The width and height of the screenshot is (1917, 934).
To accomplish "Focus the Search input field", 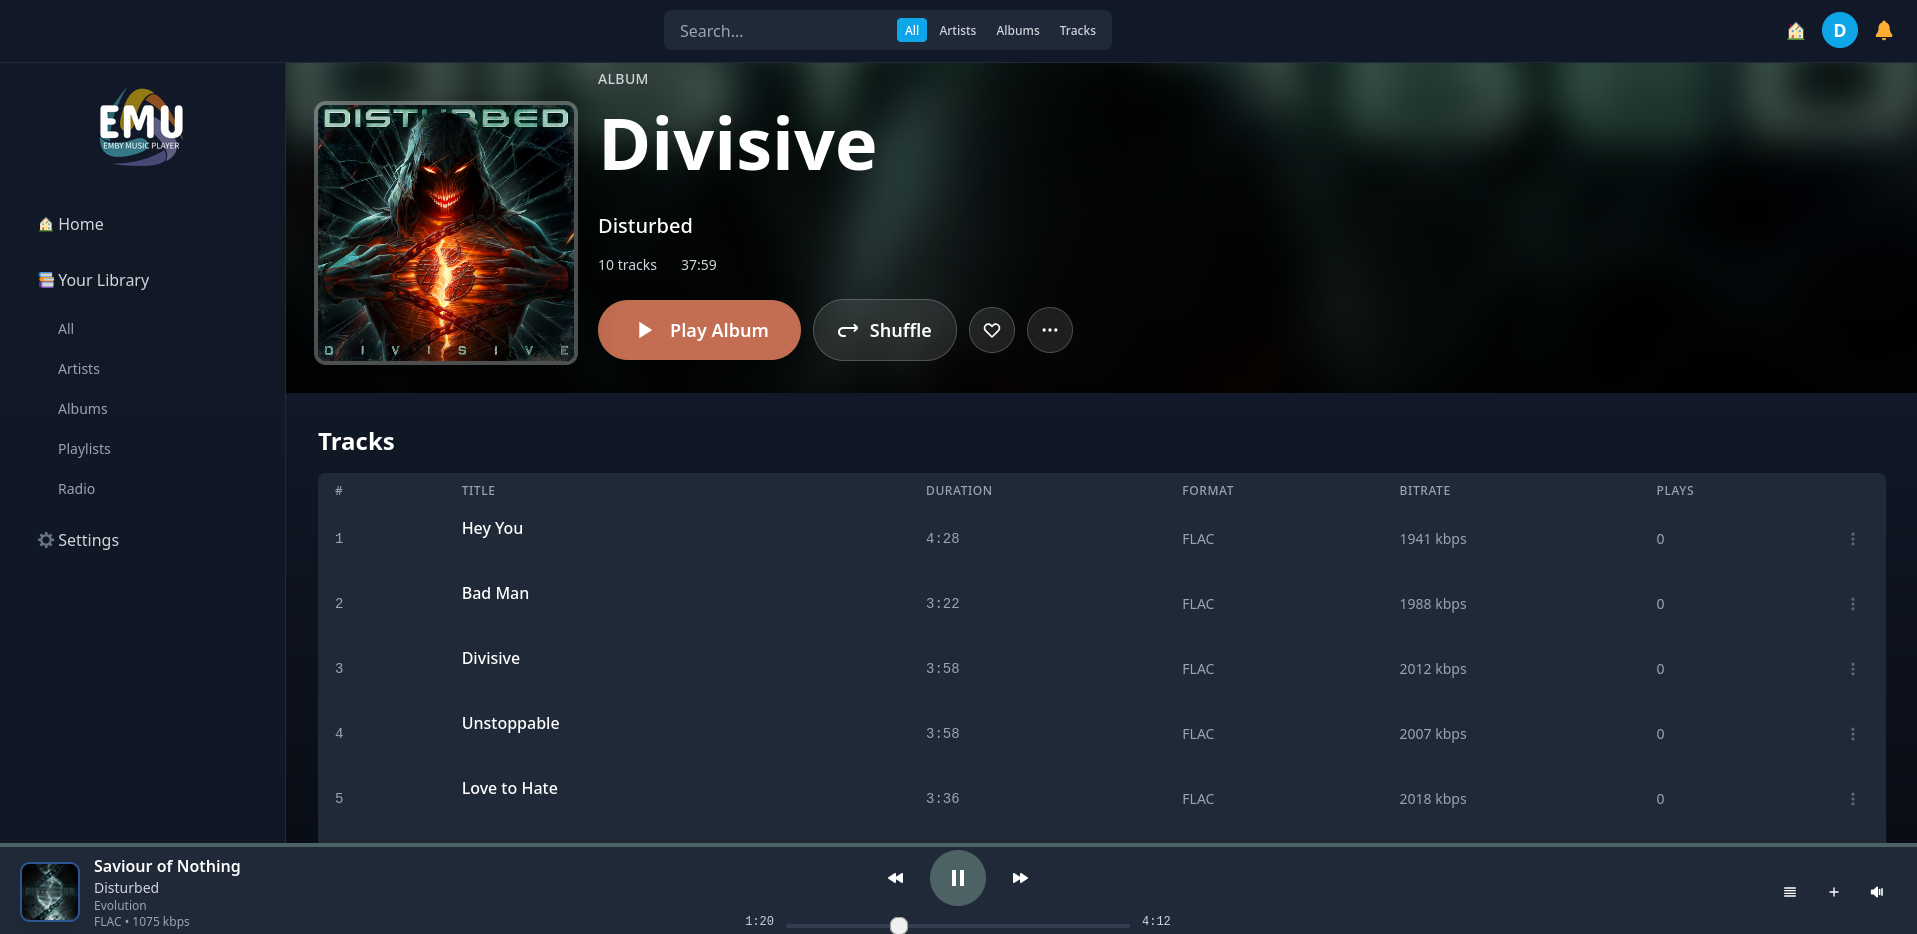I will 780,31.
